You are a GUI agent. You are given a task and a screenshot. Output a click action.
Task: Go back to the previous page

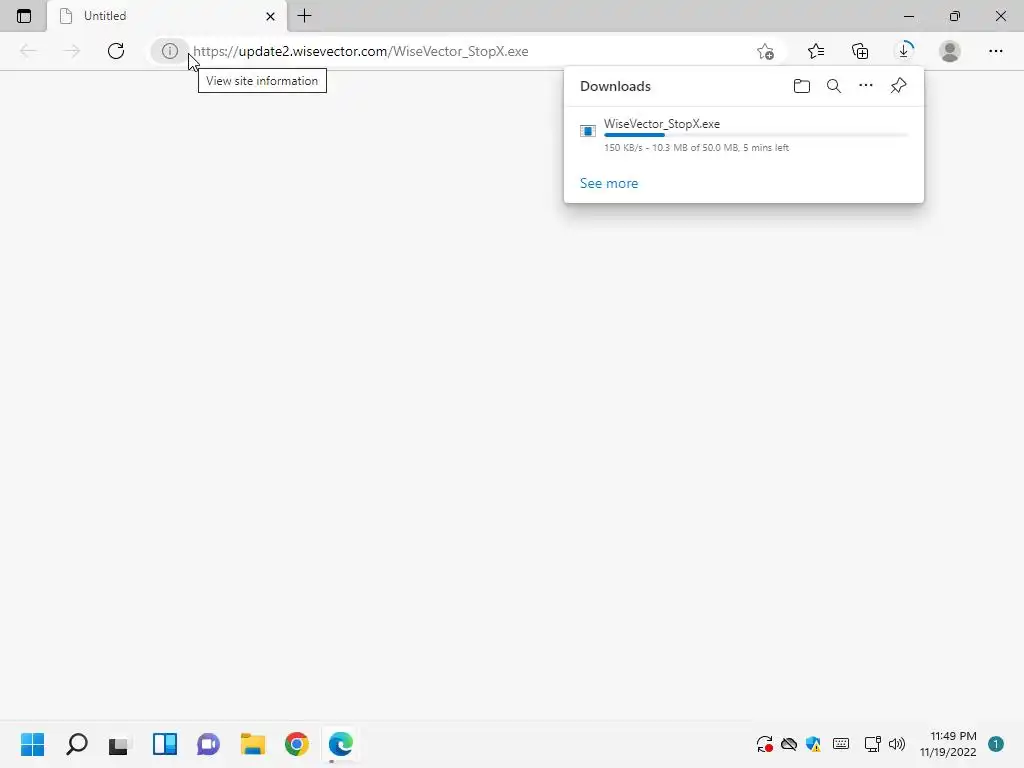tap(28, 51)
